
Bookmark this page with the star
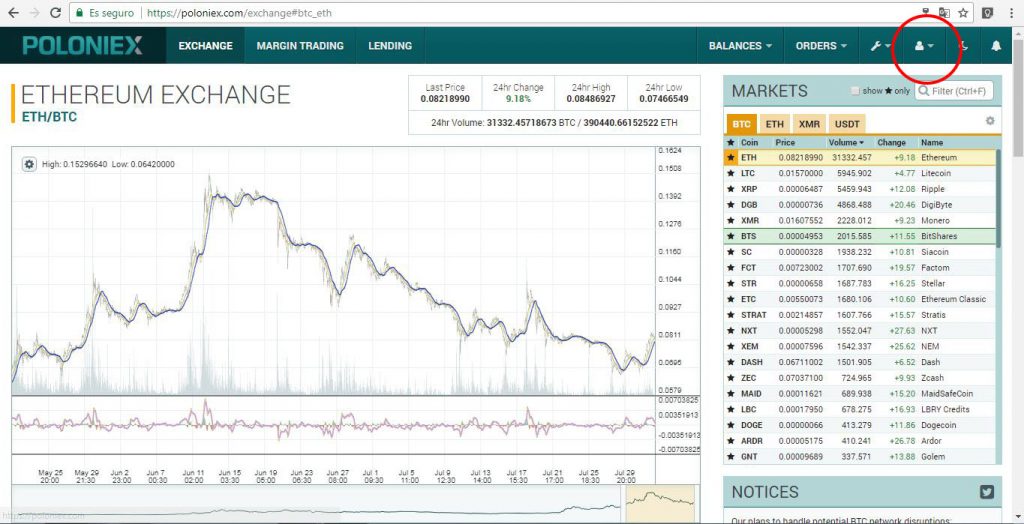point(963,12)
